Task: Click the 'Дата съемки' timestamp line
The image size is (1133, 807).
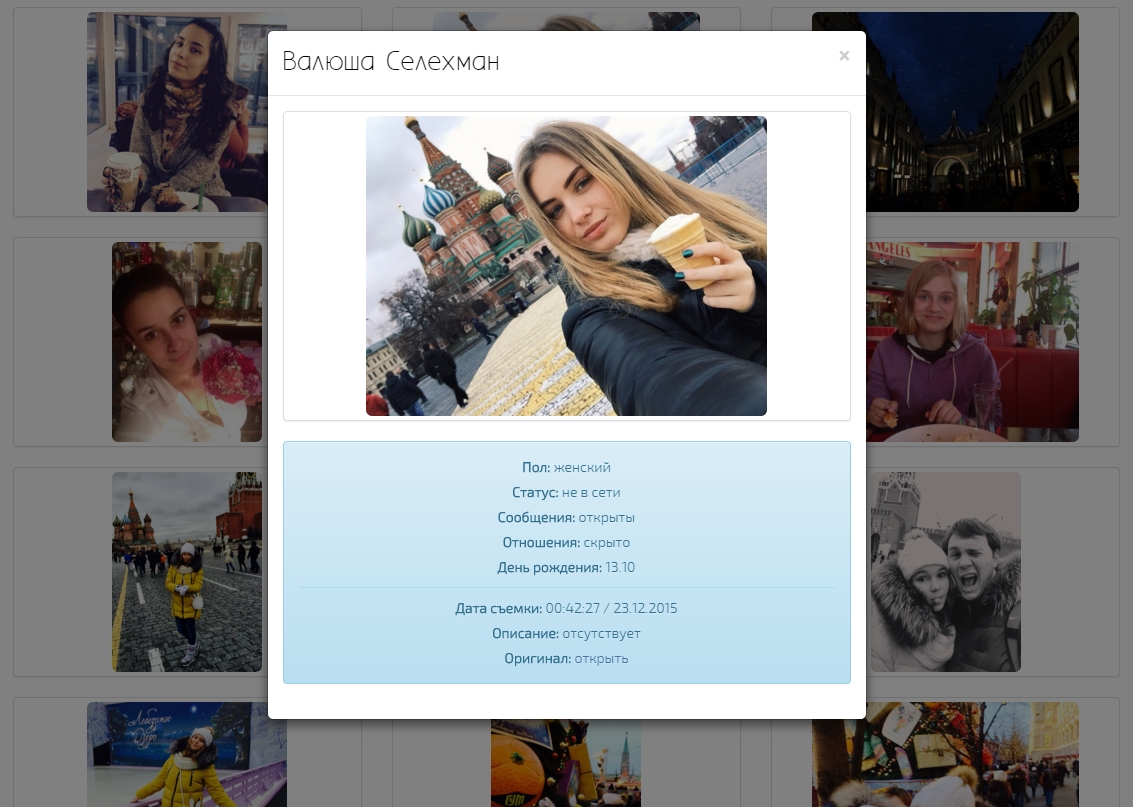Action: pos(566,608)
